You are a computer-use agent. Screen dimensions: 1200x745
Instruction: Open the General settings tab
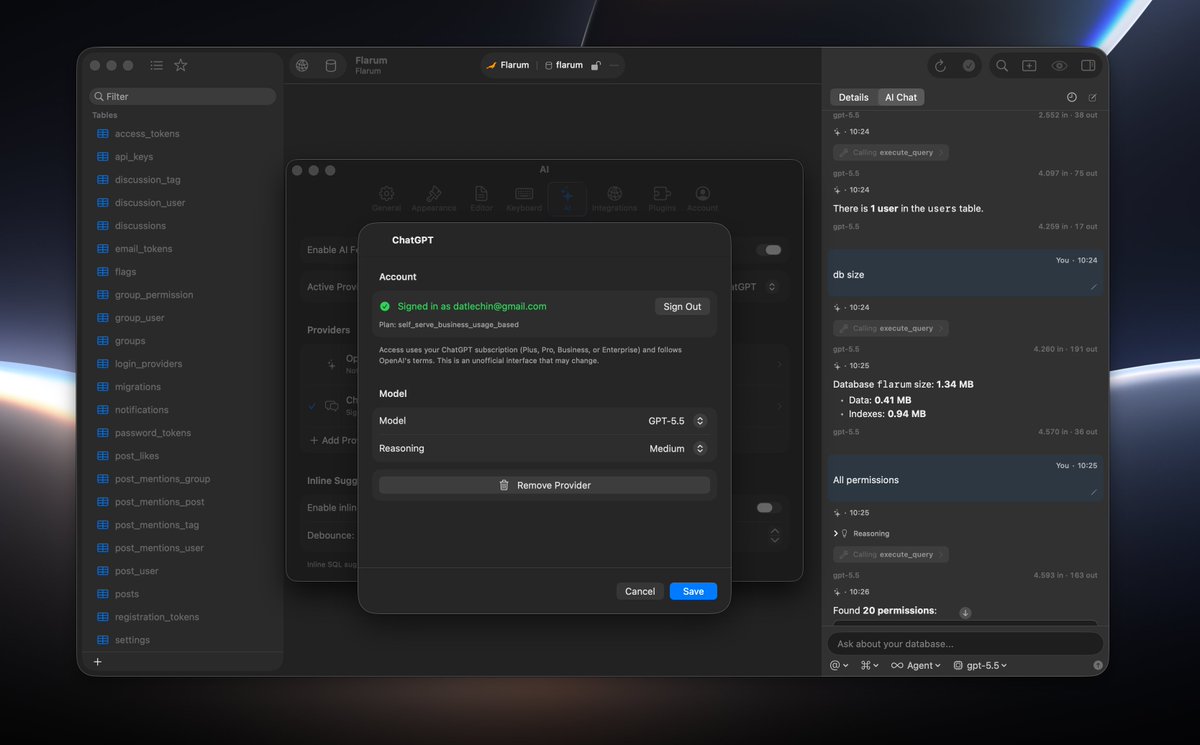[386, 198]
